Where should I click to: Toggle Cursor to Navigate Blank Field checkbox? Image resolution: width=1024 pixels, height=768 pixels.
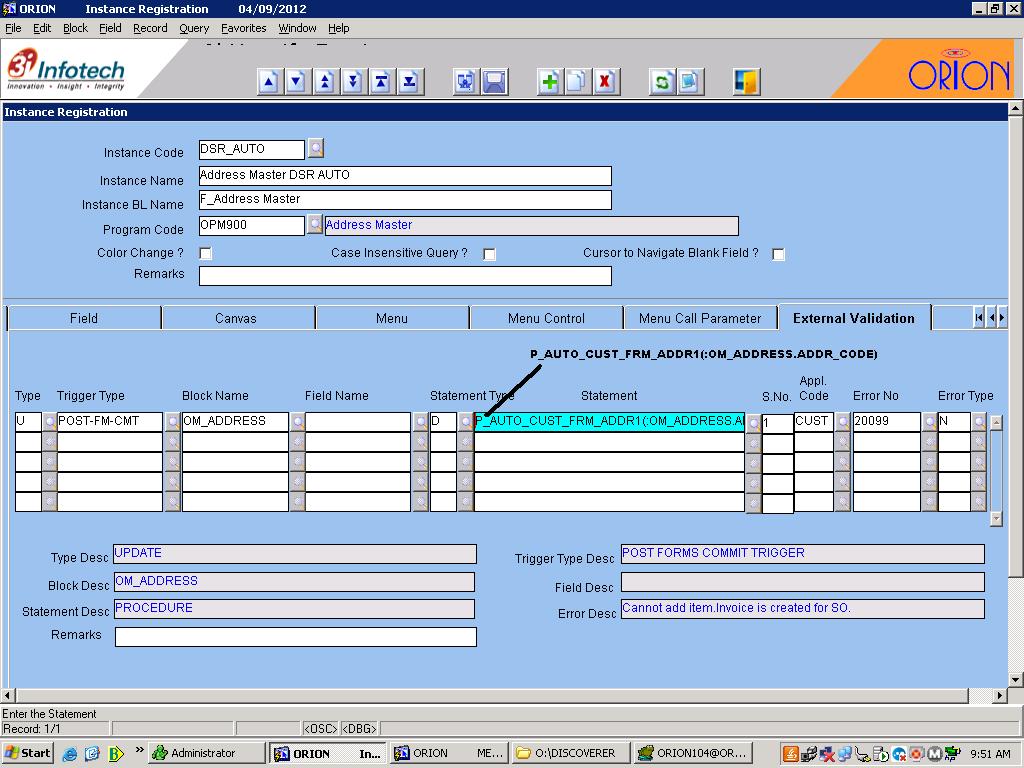pyautogui.click(x=778, y=254)
